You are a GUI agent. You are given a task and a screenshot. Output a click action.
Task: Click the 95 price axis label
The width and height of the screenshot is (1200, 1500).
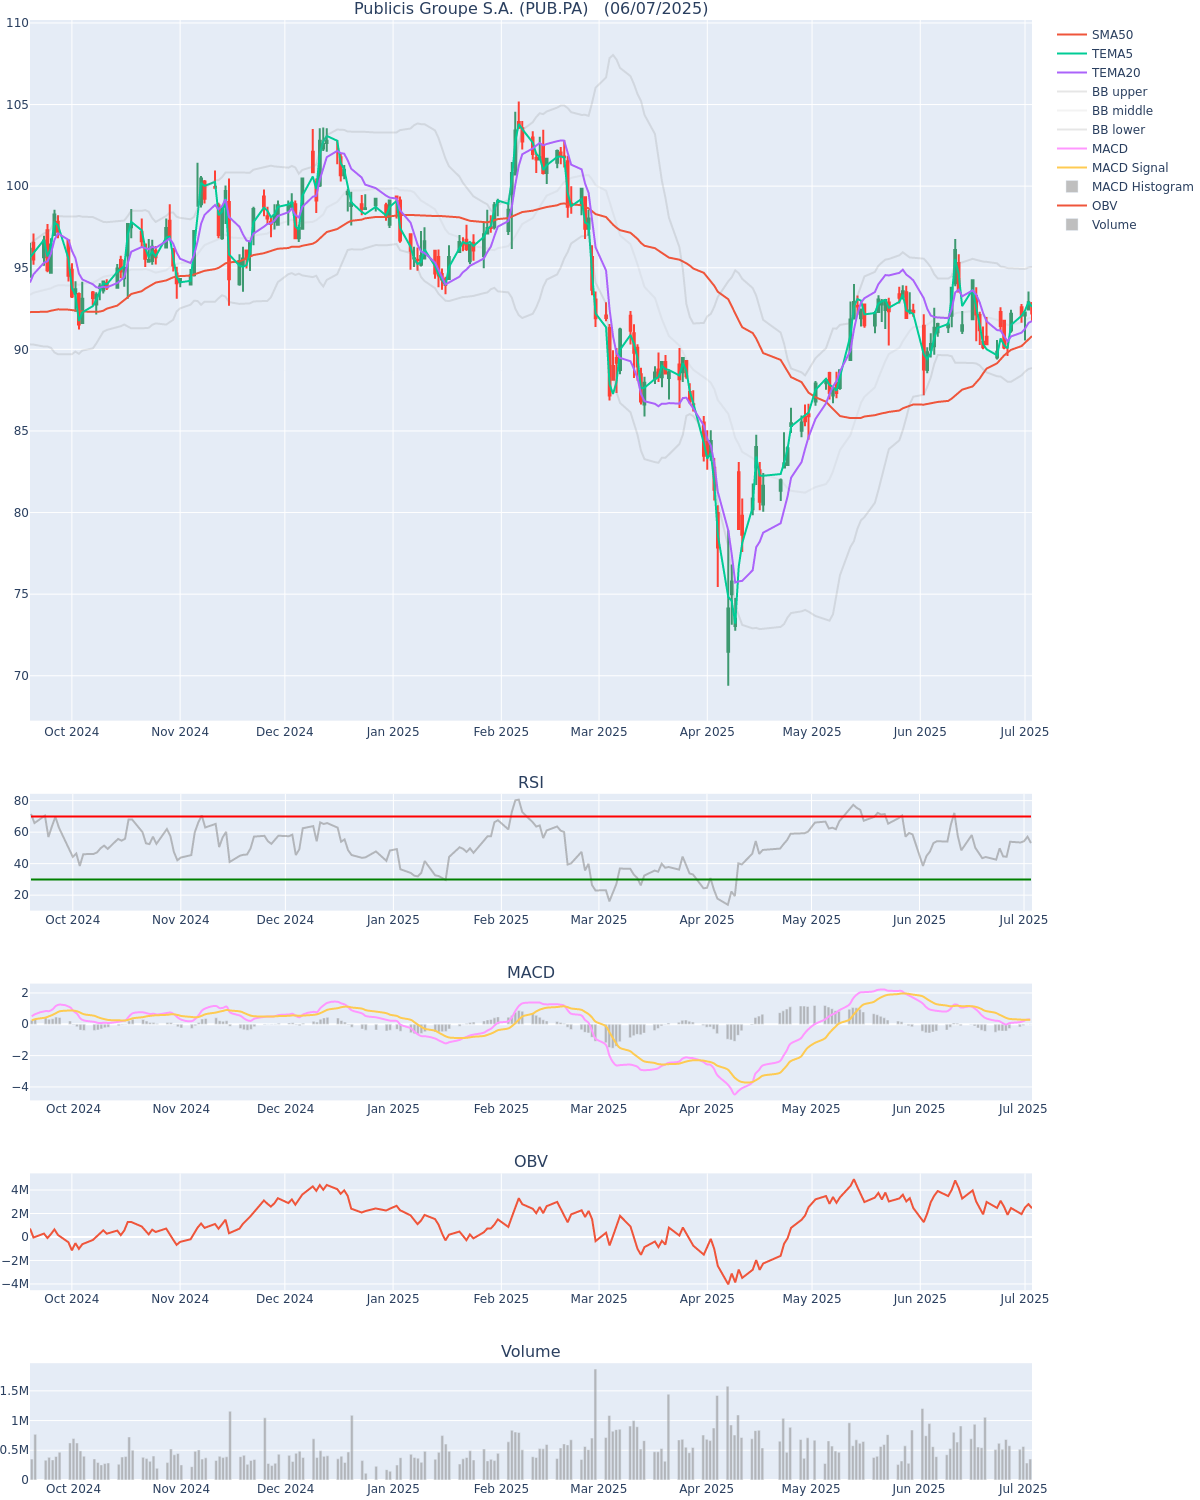pyautogui.click(x=20, y=268)
